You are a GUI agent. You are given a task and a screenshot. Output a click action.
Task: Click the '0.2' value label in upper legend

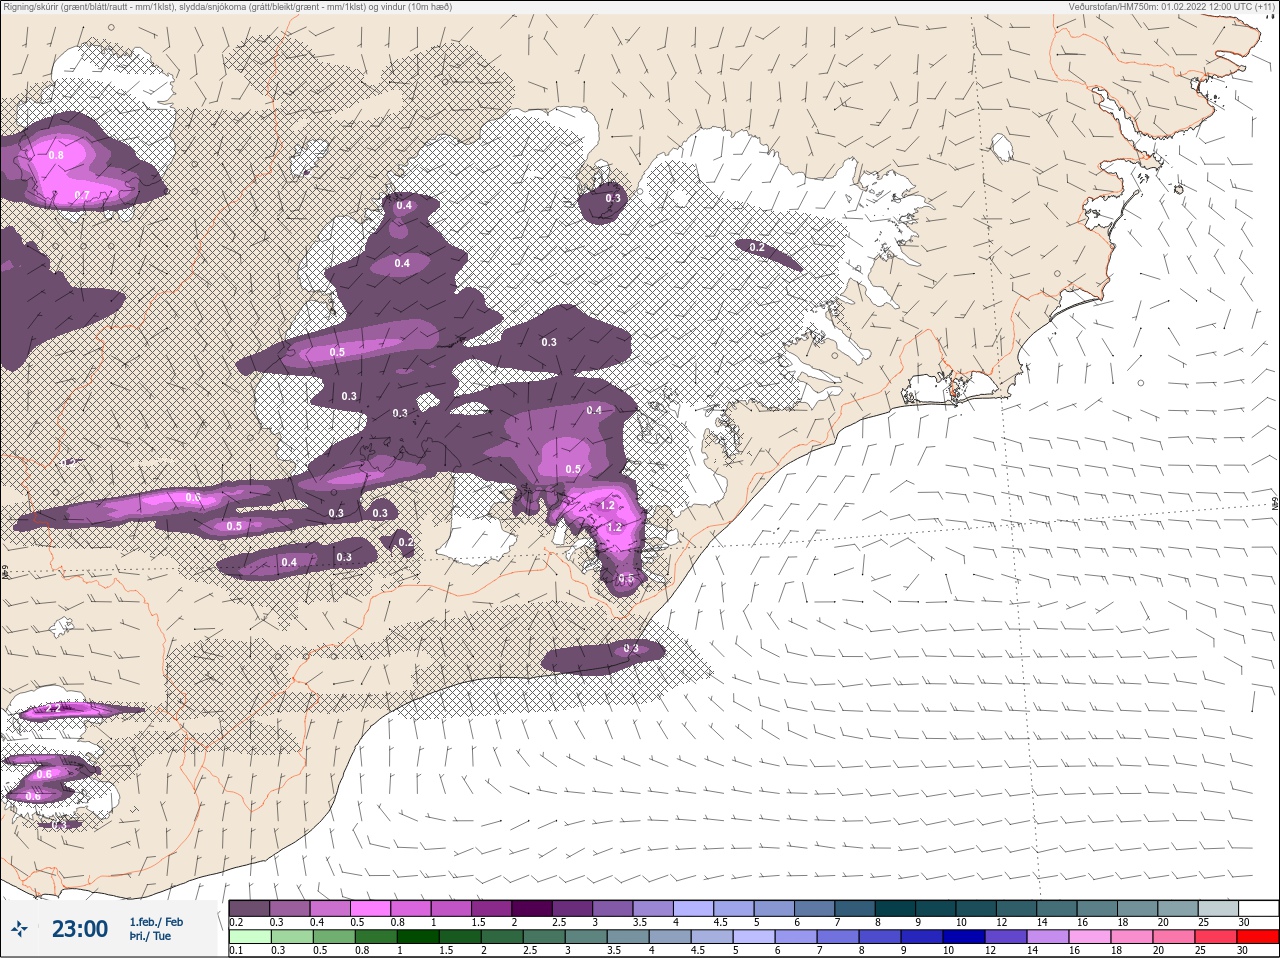click(236, 922)
